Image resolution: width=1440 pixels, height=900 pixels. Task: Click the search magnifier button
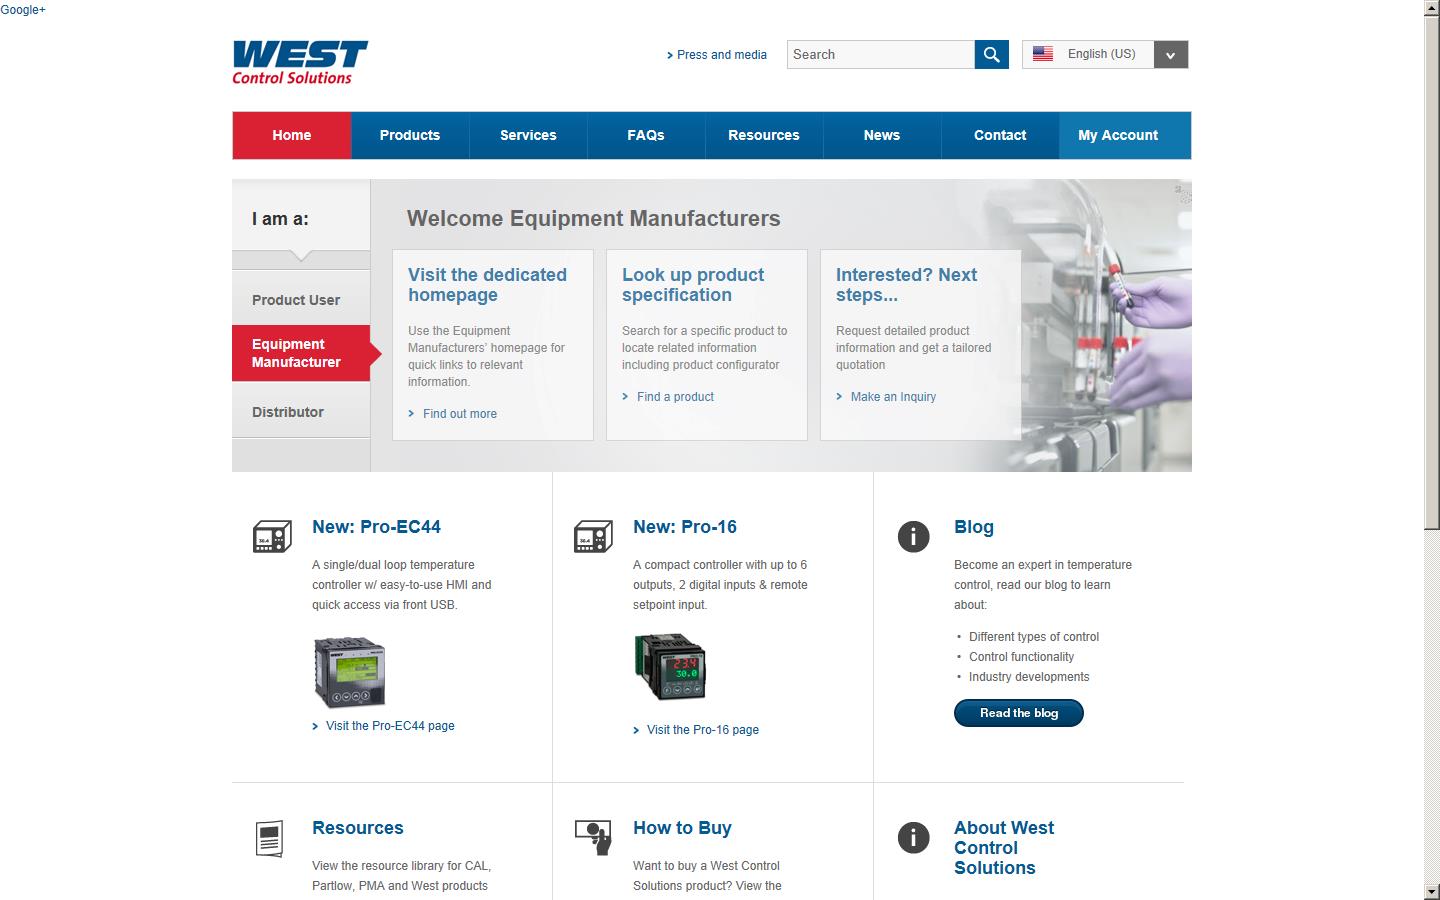click(991, 54)
